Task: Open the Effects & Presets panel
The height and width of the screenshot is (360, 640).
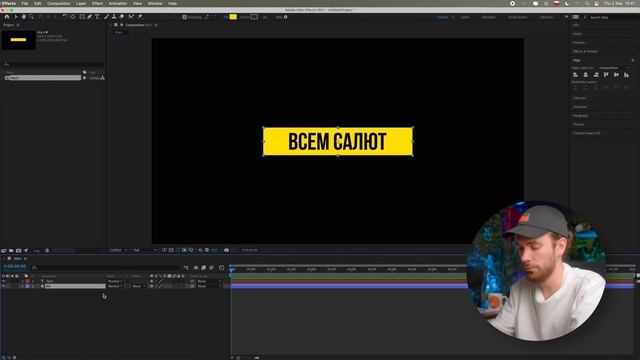Action: [x=585, y=51]
